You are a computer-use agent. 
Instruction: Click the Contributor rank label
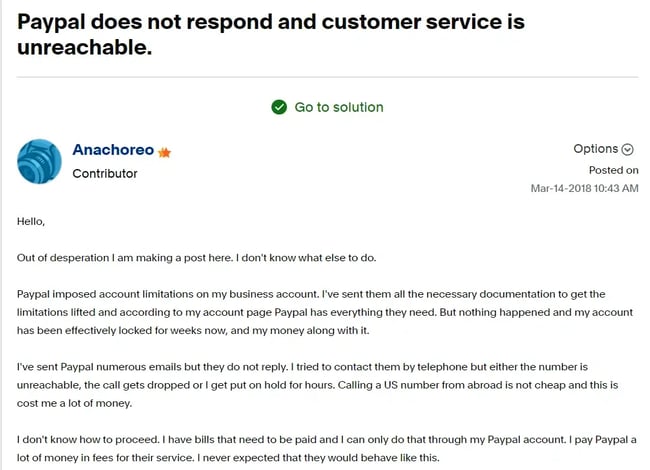point(105,173)
